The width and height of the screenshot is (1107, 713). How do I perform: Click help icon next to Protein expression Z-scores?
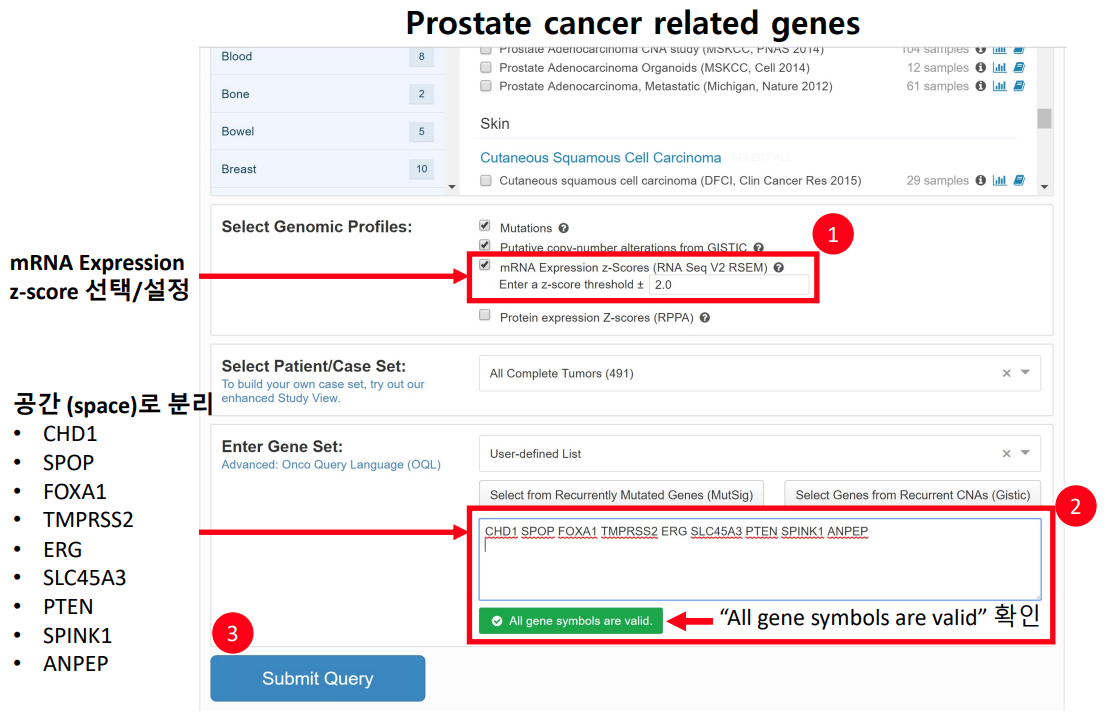pyautogui.click(x=705, y=318)
